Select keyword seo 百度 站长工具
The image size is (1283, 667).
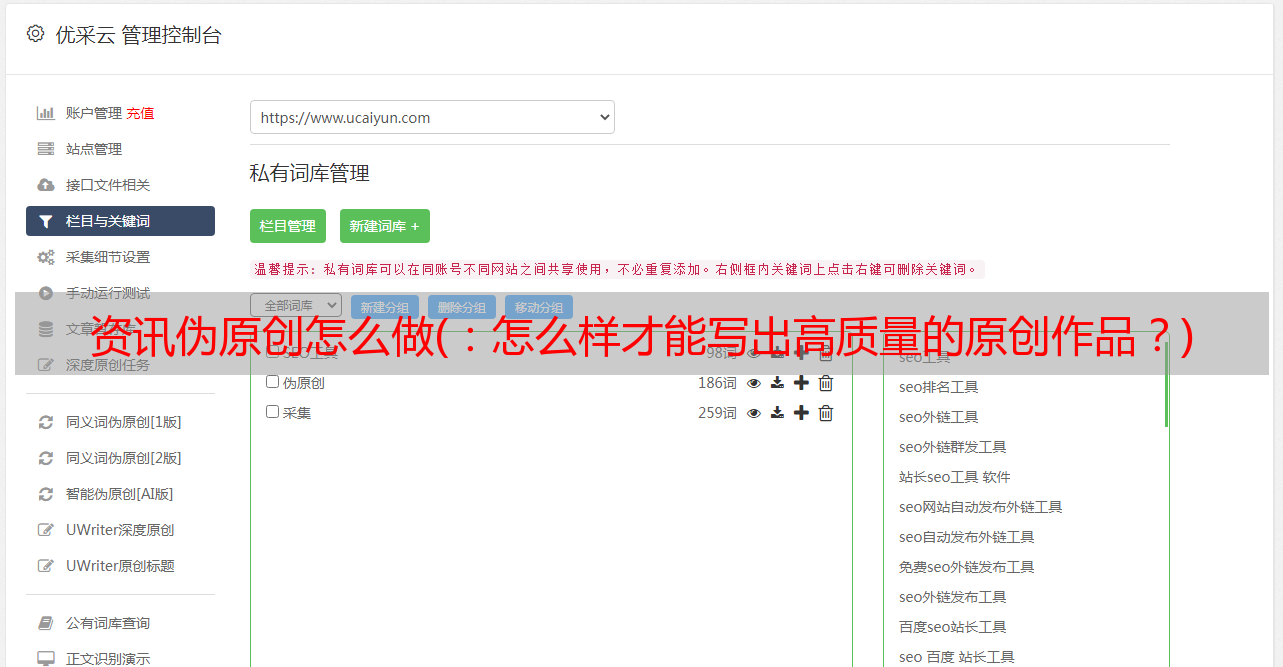(956, 657)
